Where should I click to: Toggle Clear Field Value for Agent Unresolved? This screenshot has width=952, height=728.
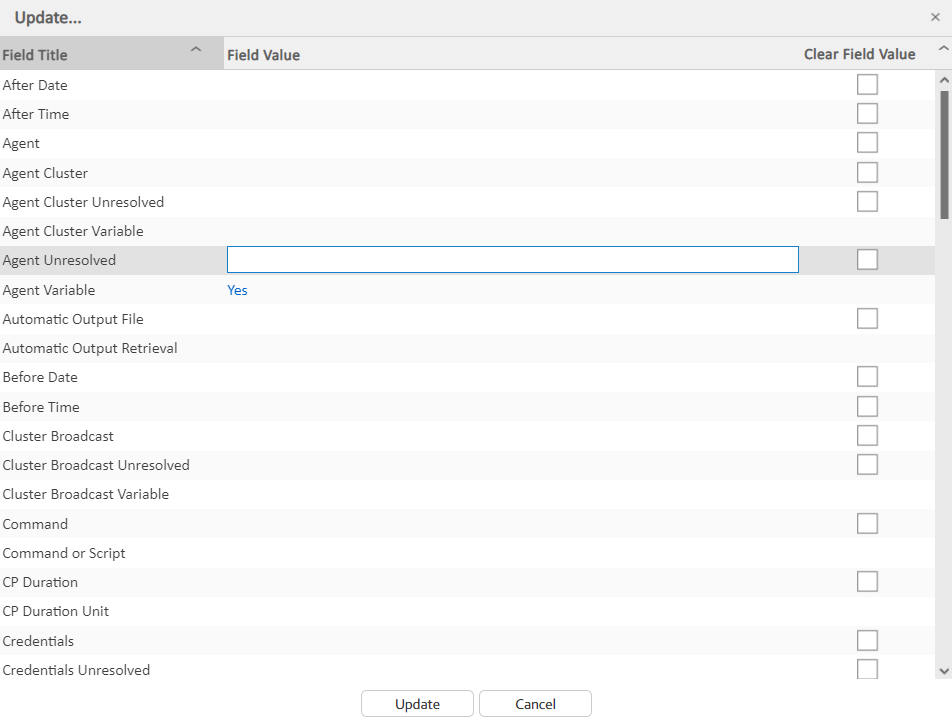point(867,260)
